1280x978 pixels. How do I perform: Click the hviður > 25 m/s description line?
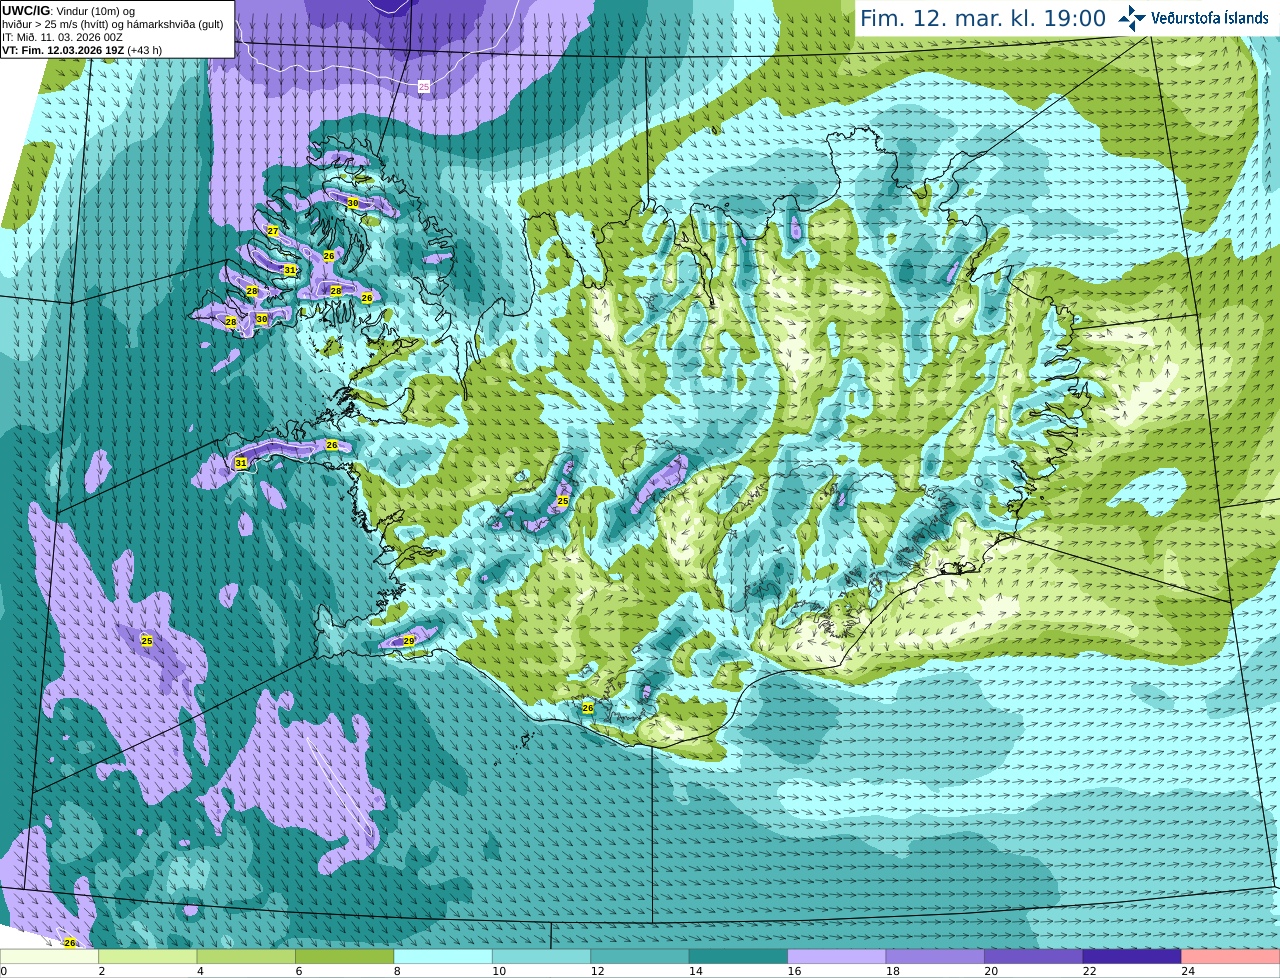[x=112, y=24]
